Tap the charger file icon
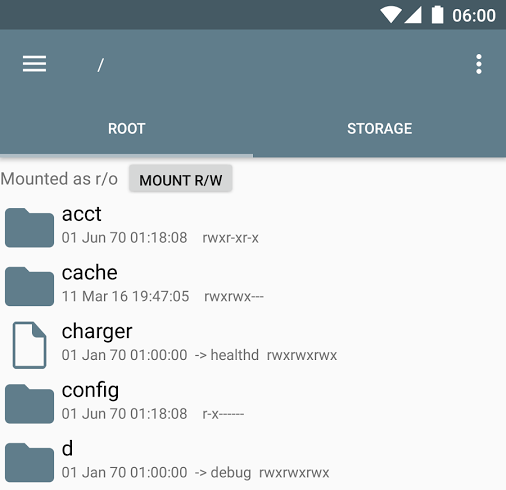The image size is (506, 490). (29, 345)
